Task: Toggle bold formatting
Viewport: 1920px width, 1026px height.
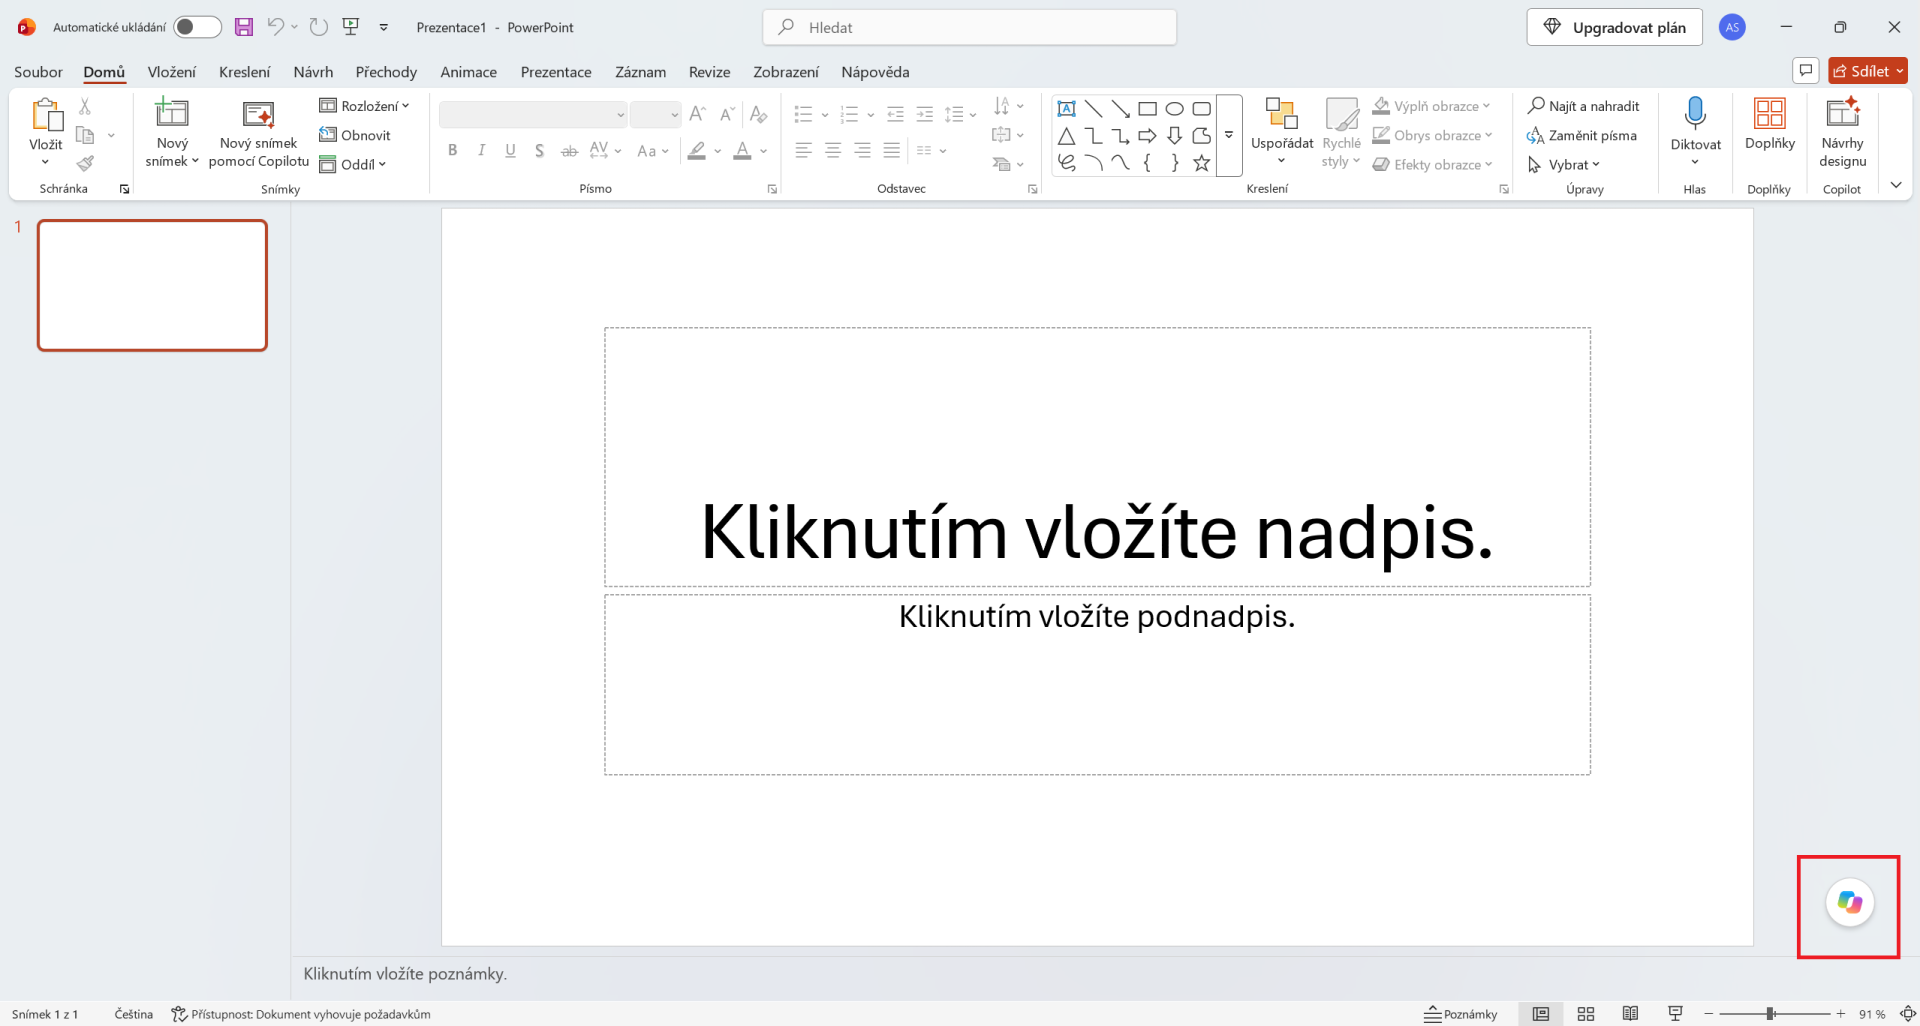Action: [x=453, y=151]
